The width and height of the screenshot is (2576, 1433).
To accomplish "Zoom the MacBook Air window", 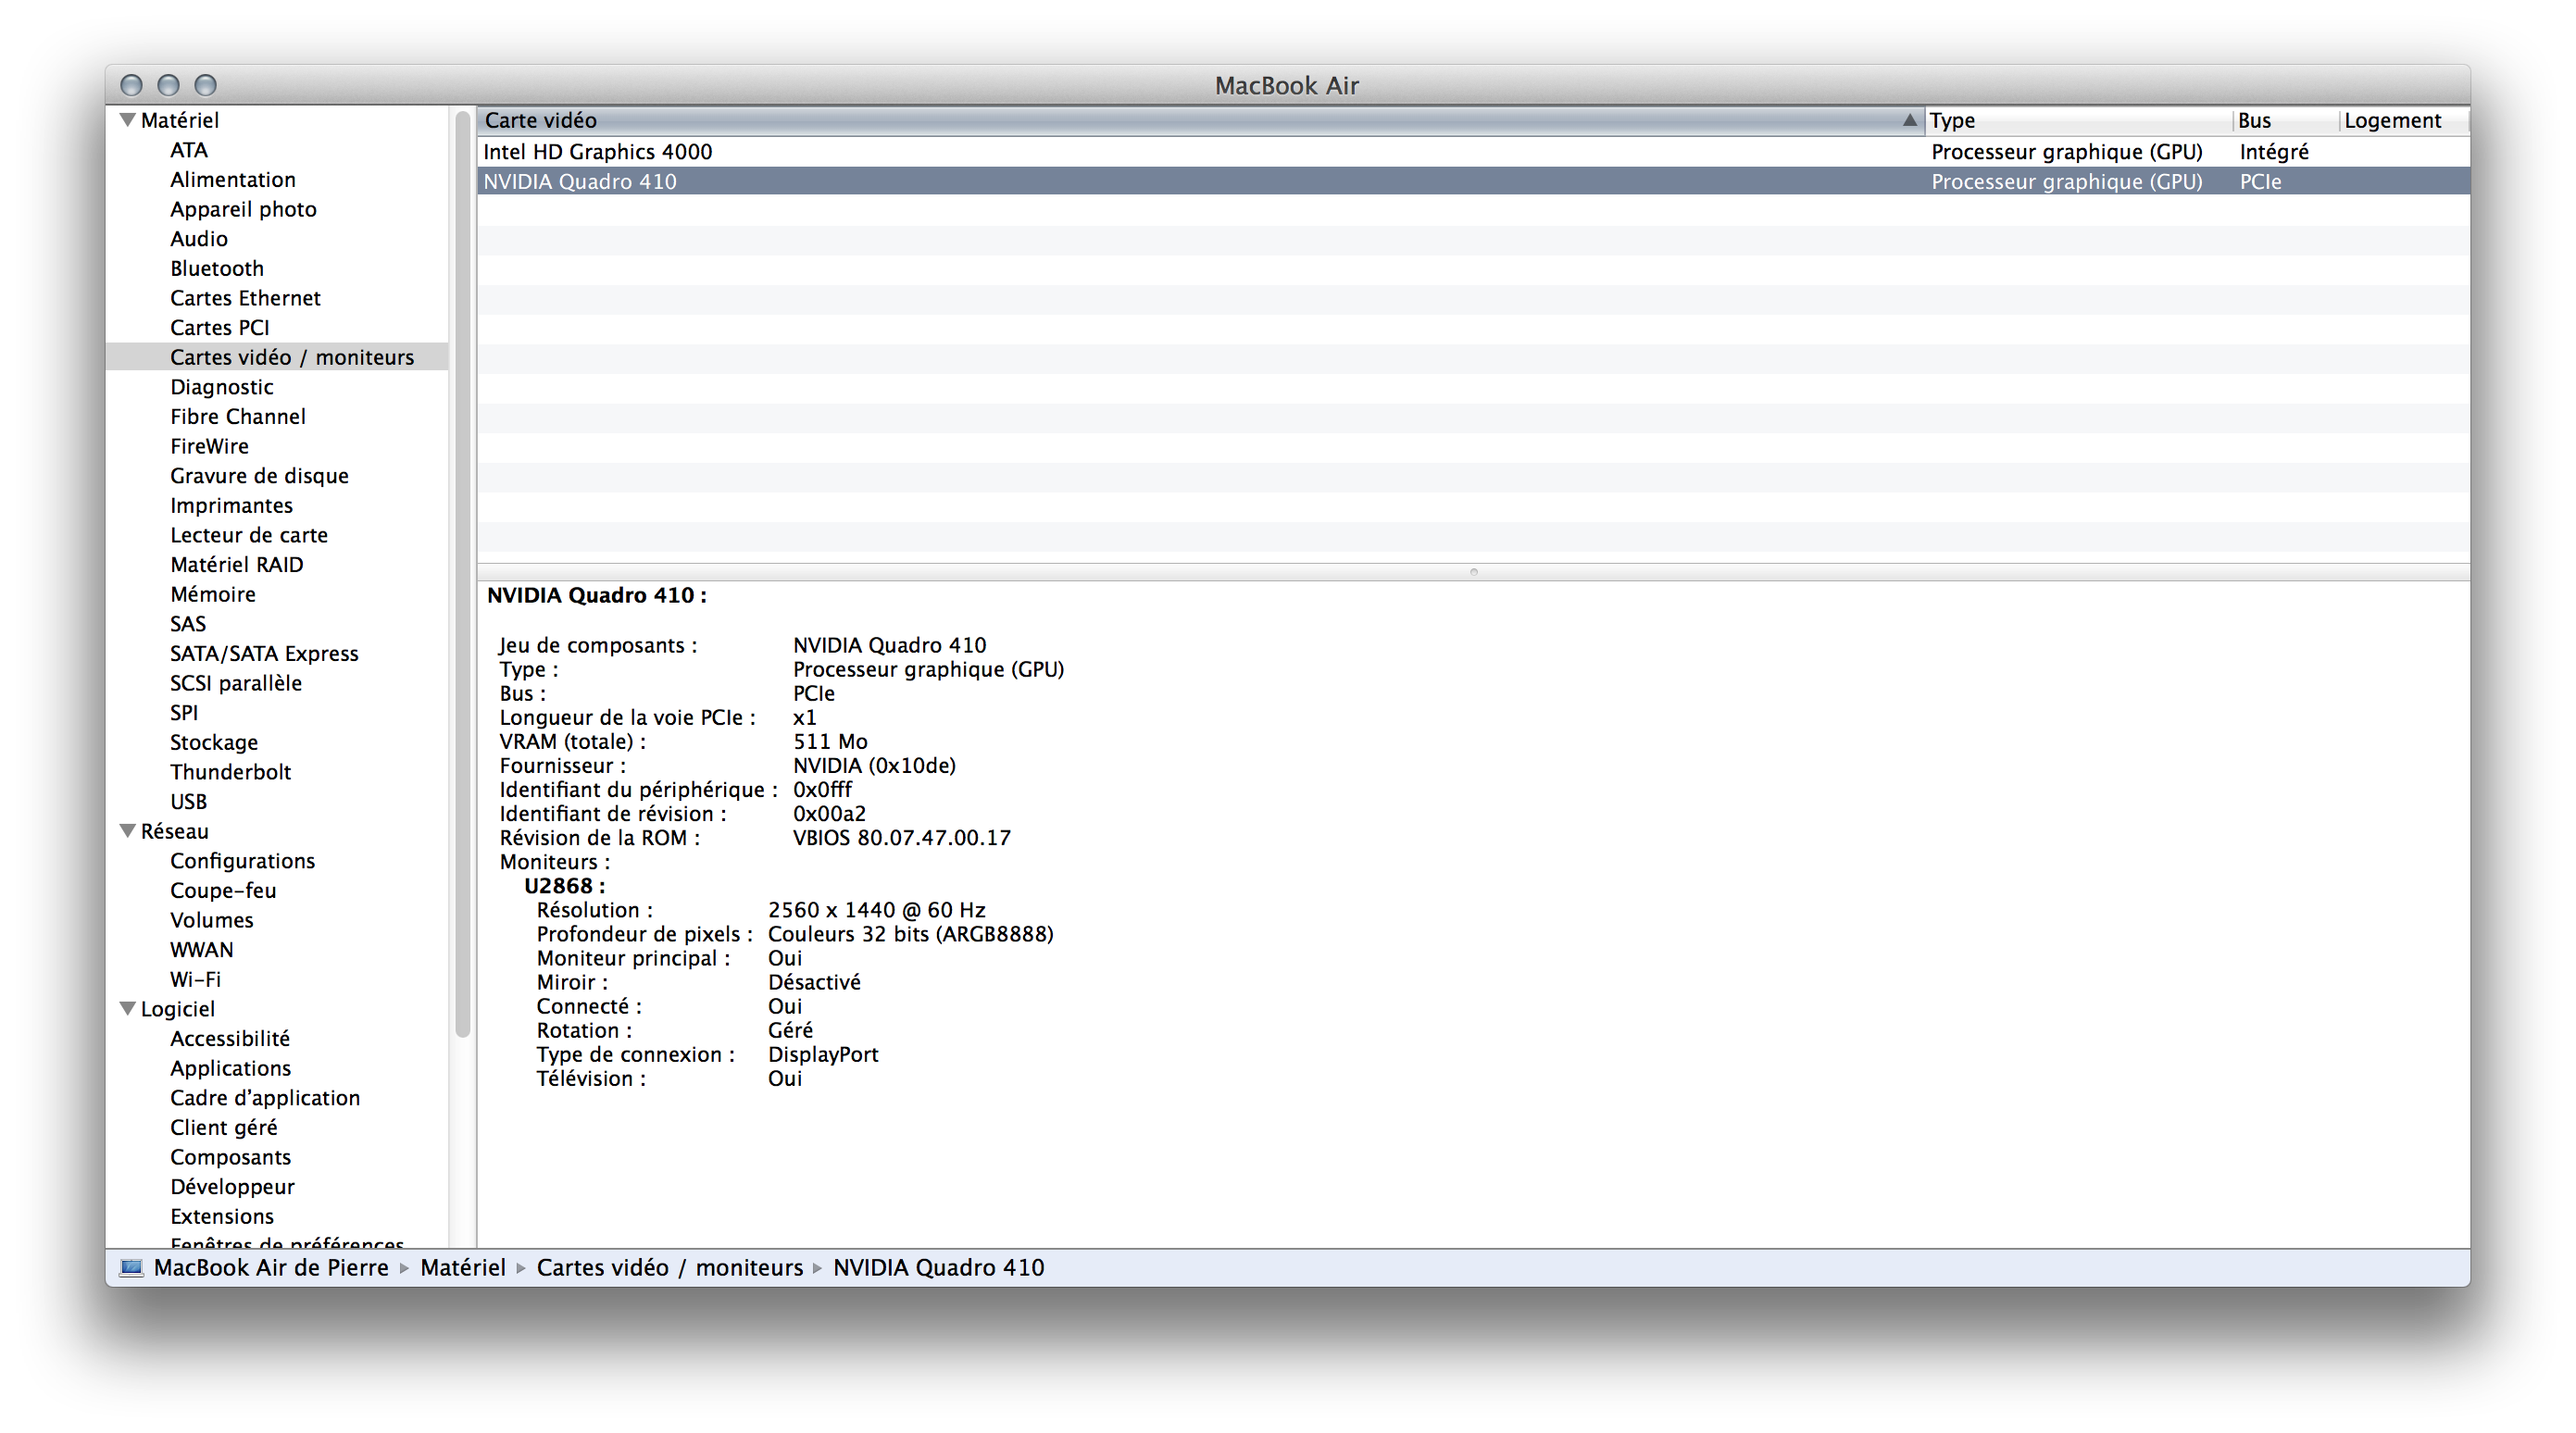I will tap(205, 86).
